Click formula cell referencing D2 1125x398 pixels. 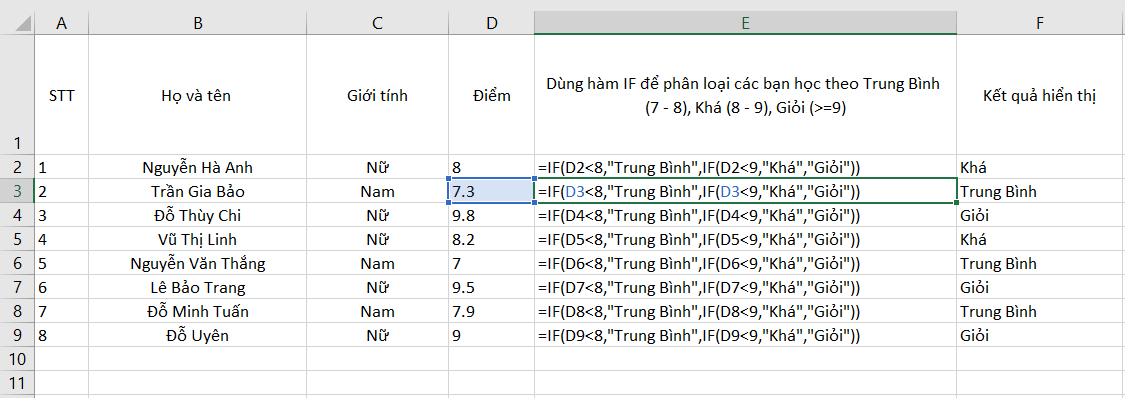[x=745, y=167]
